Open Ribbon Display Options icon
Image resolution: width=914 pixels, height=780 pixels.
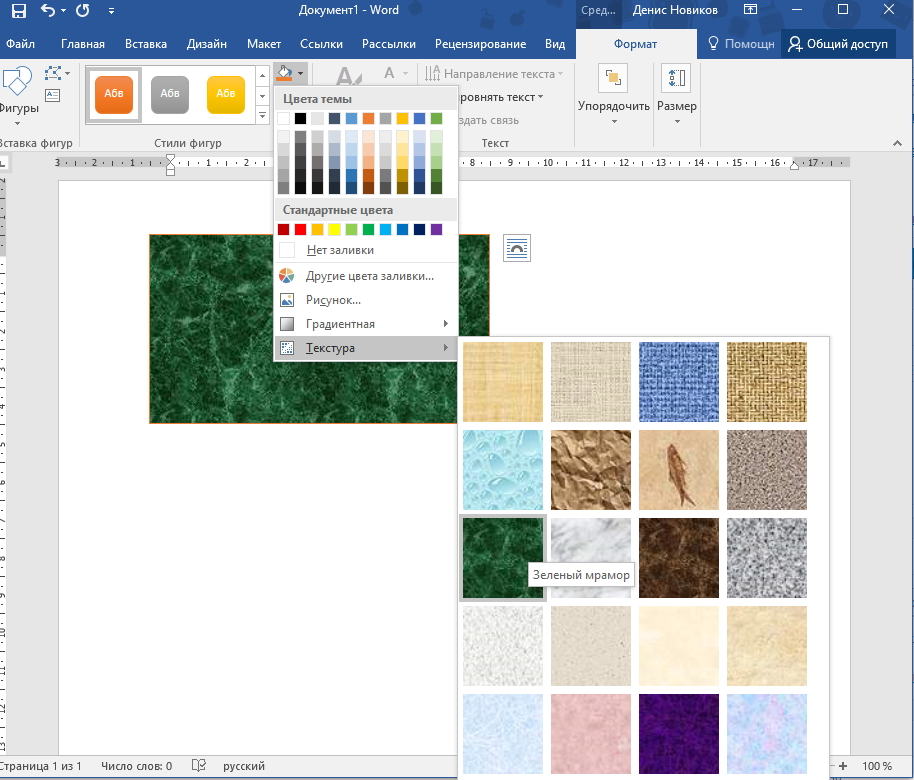750,10
